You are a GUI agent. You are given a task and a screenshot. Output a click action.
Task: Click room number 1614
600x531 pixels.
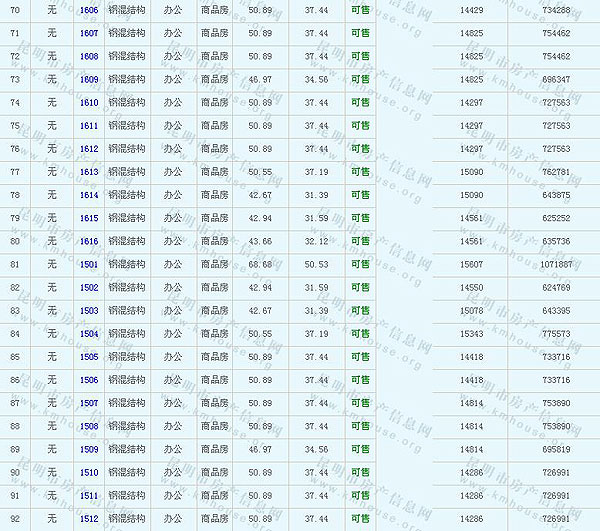pyautogui.click(x=89, y=195)
